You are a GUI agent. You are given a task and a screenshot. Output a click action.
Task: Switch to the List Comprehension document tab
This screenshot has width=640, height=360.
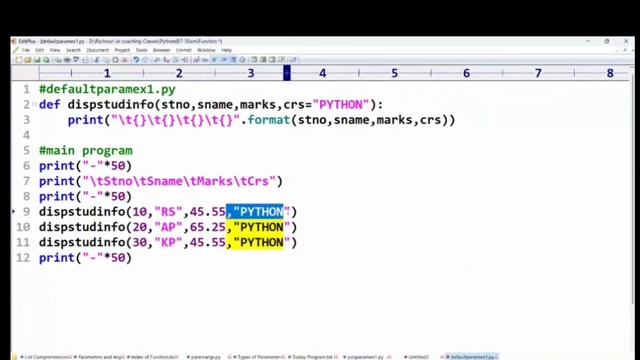click(46, 357)
